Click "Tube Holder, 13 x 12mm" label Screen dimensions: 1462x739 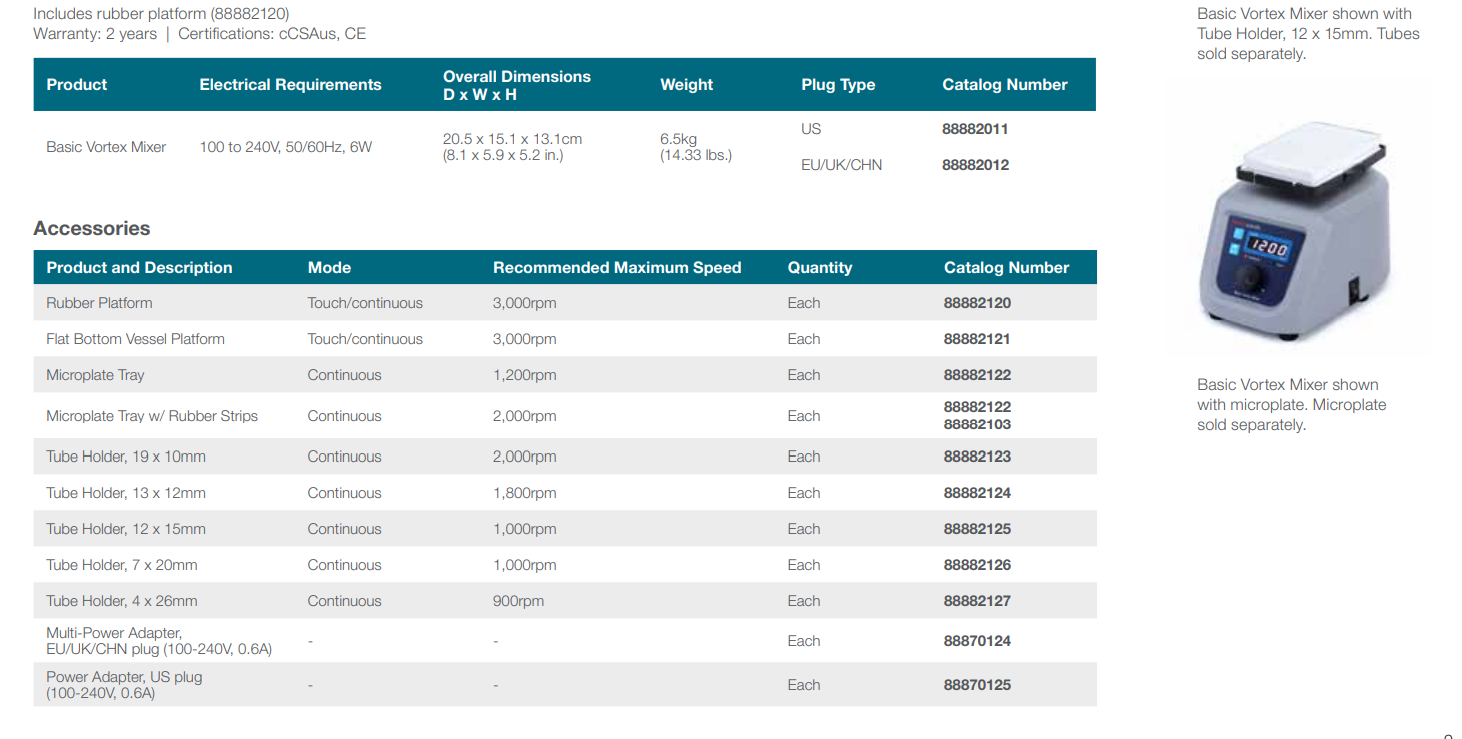pyautogui.click(x=126, y=493)
